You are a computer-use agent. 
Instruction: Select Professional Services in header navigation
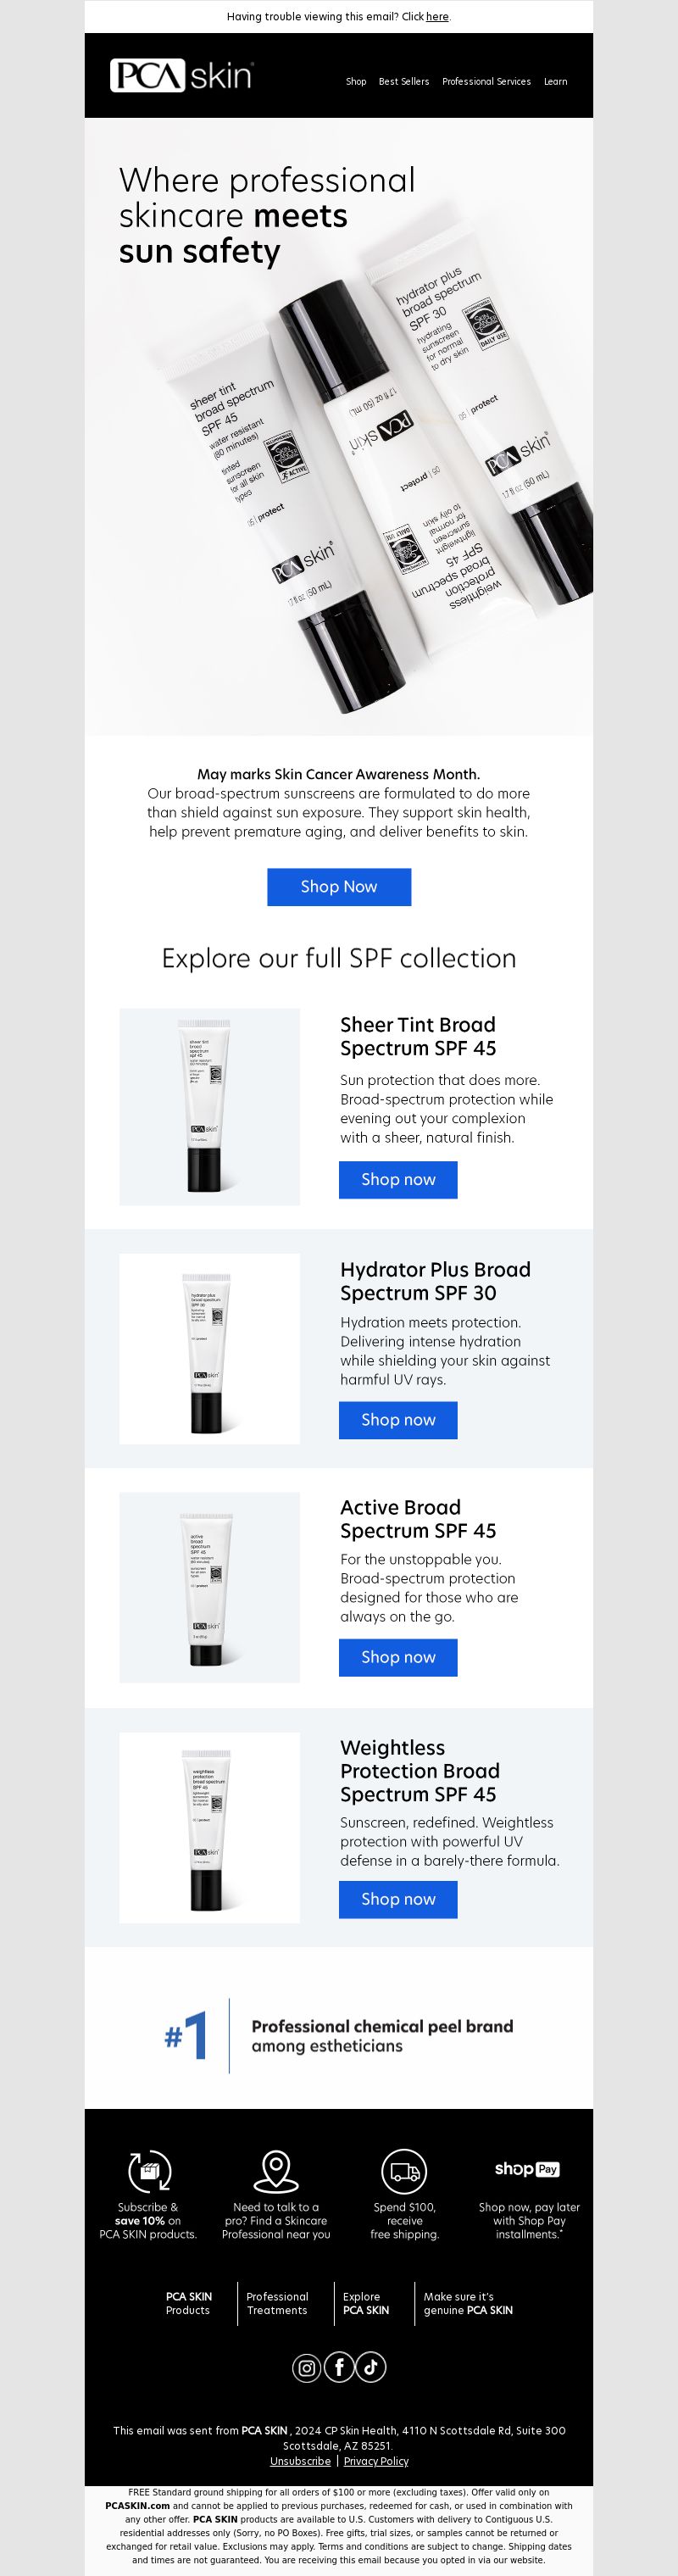pyautogui.click(x=486, y=82)
